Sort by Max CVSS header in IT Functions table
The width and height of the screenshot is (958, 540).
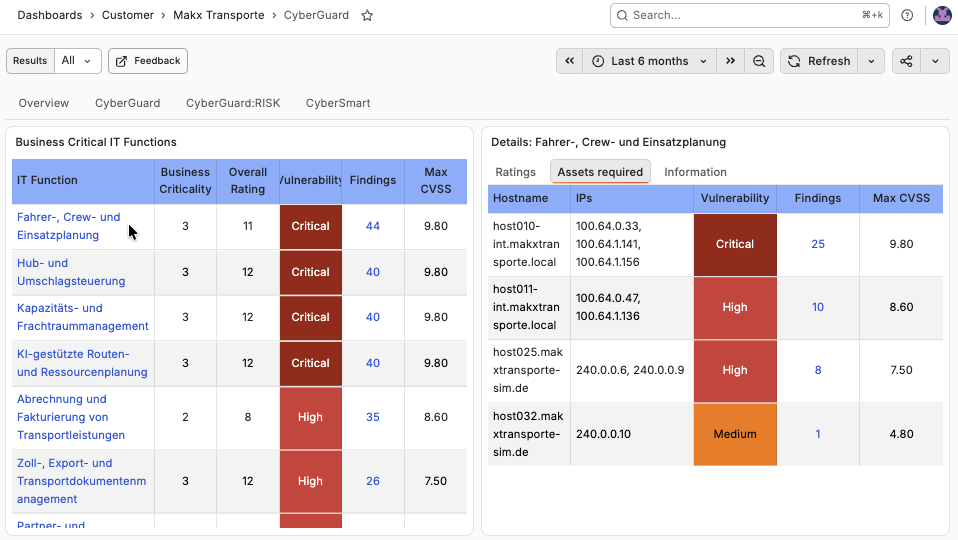coord(436,181)
